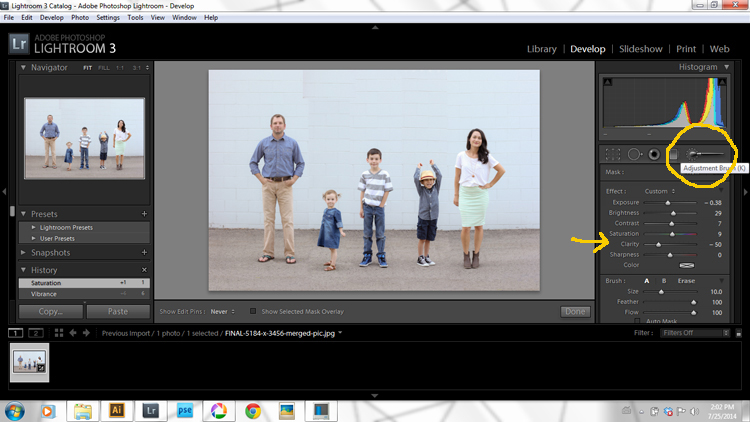Screen dimensions: 750x422
Task: Click the Clarity slider handle
Action: tap(658, 244)
